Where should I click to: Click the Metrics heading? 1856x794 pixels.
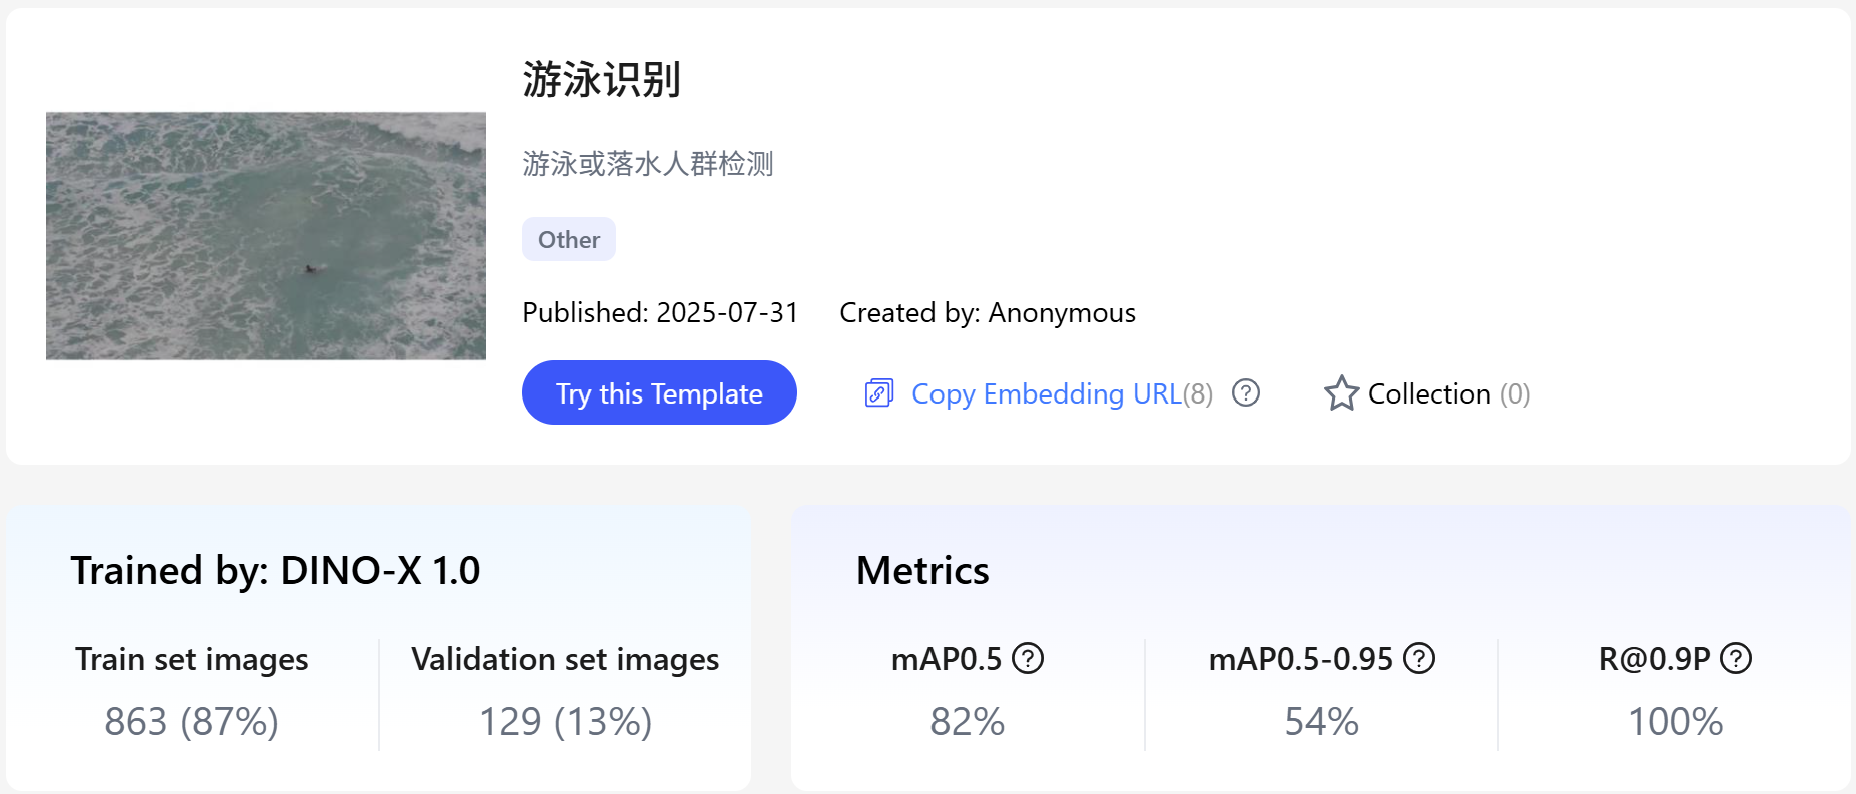[x=922, y=570]
